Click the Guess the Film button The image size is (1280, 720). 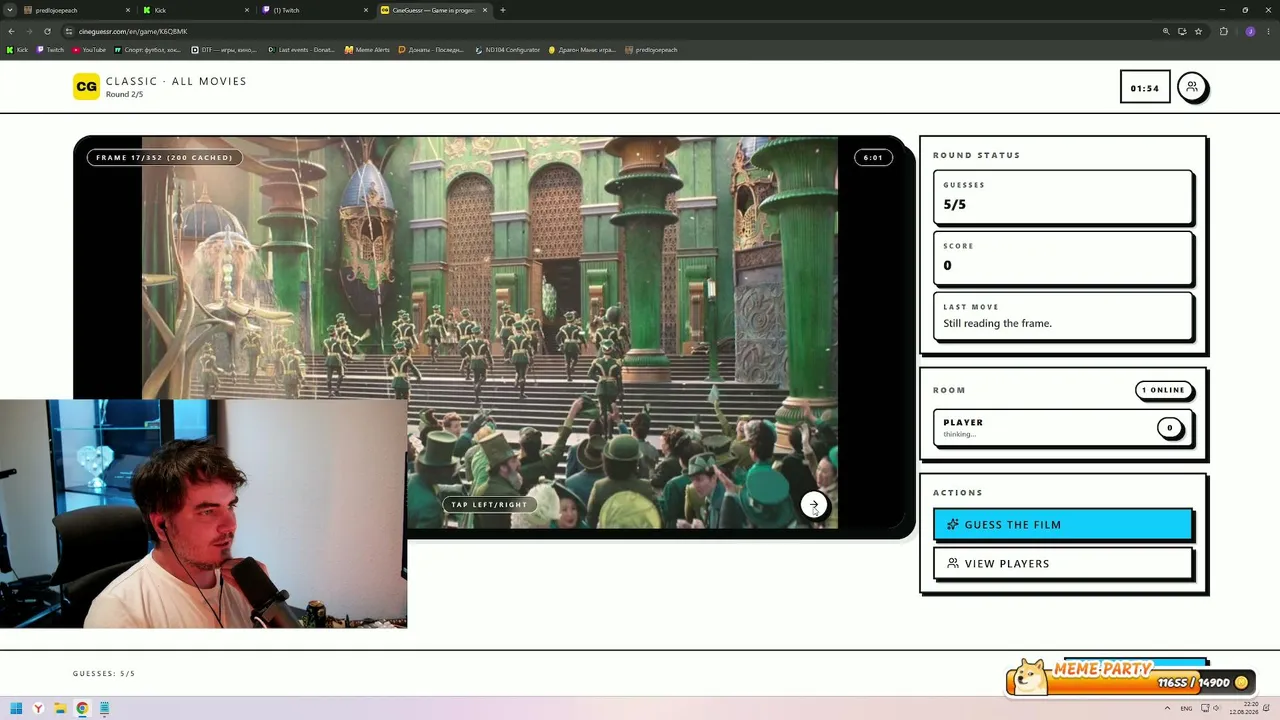(x=1062, y=524)
